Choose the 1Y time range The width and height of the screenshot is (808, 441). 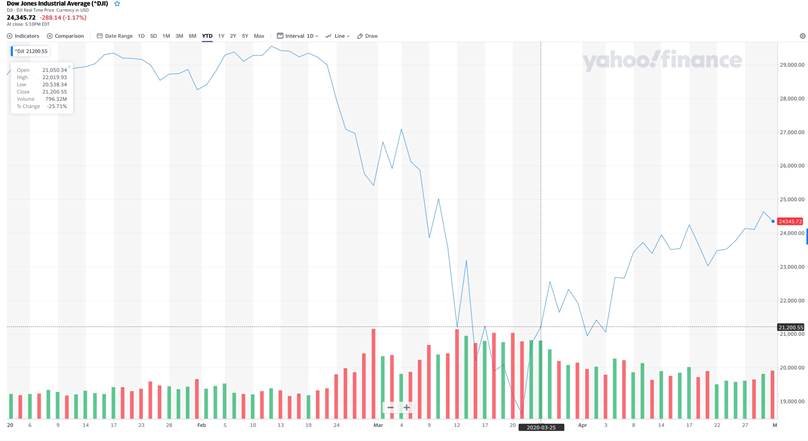coord(221,36)
